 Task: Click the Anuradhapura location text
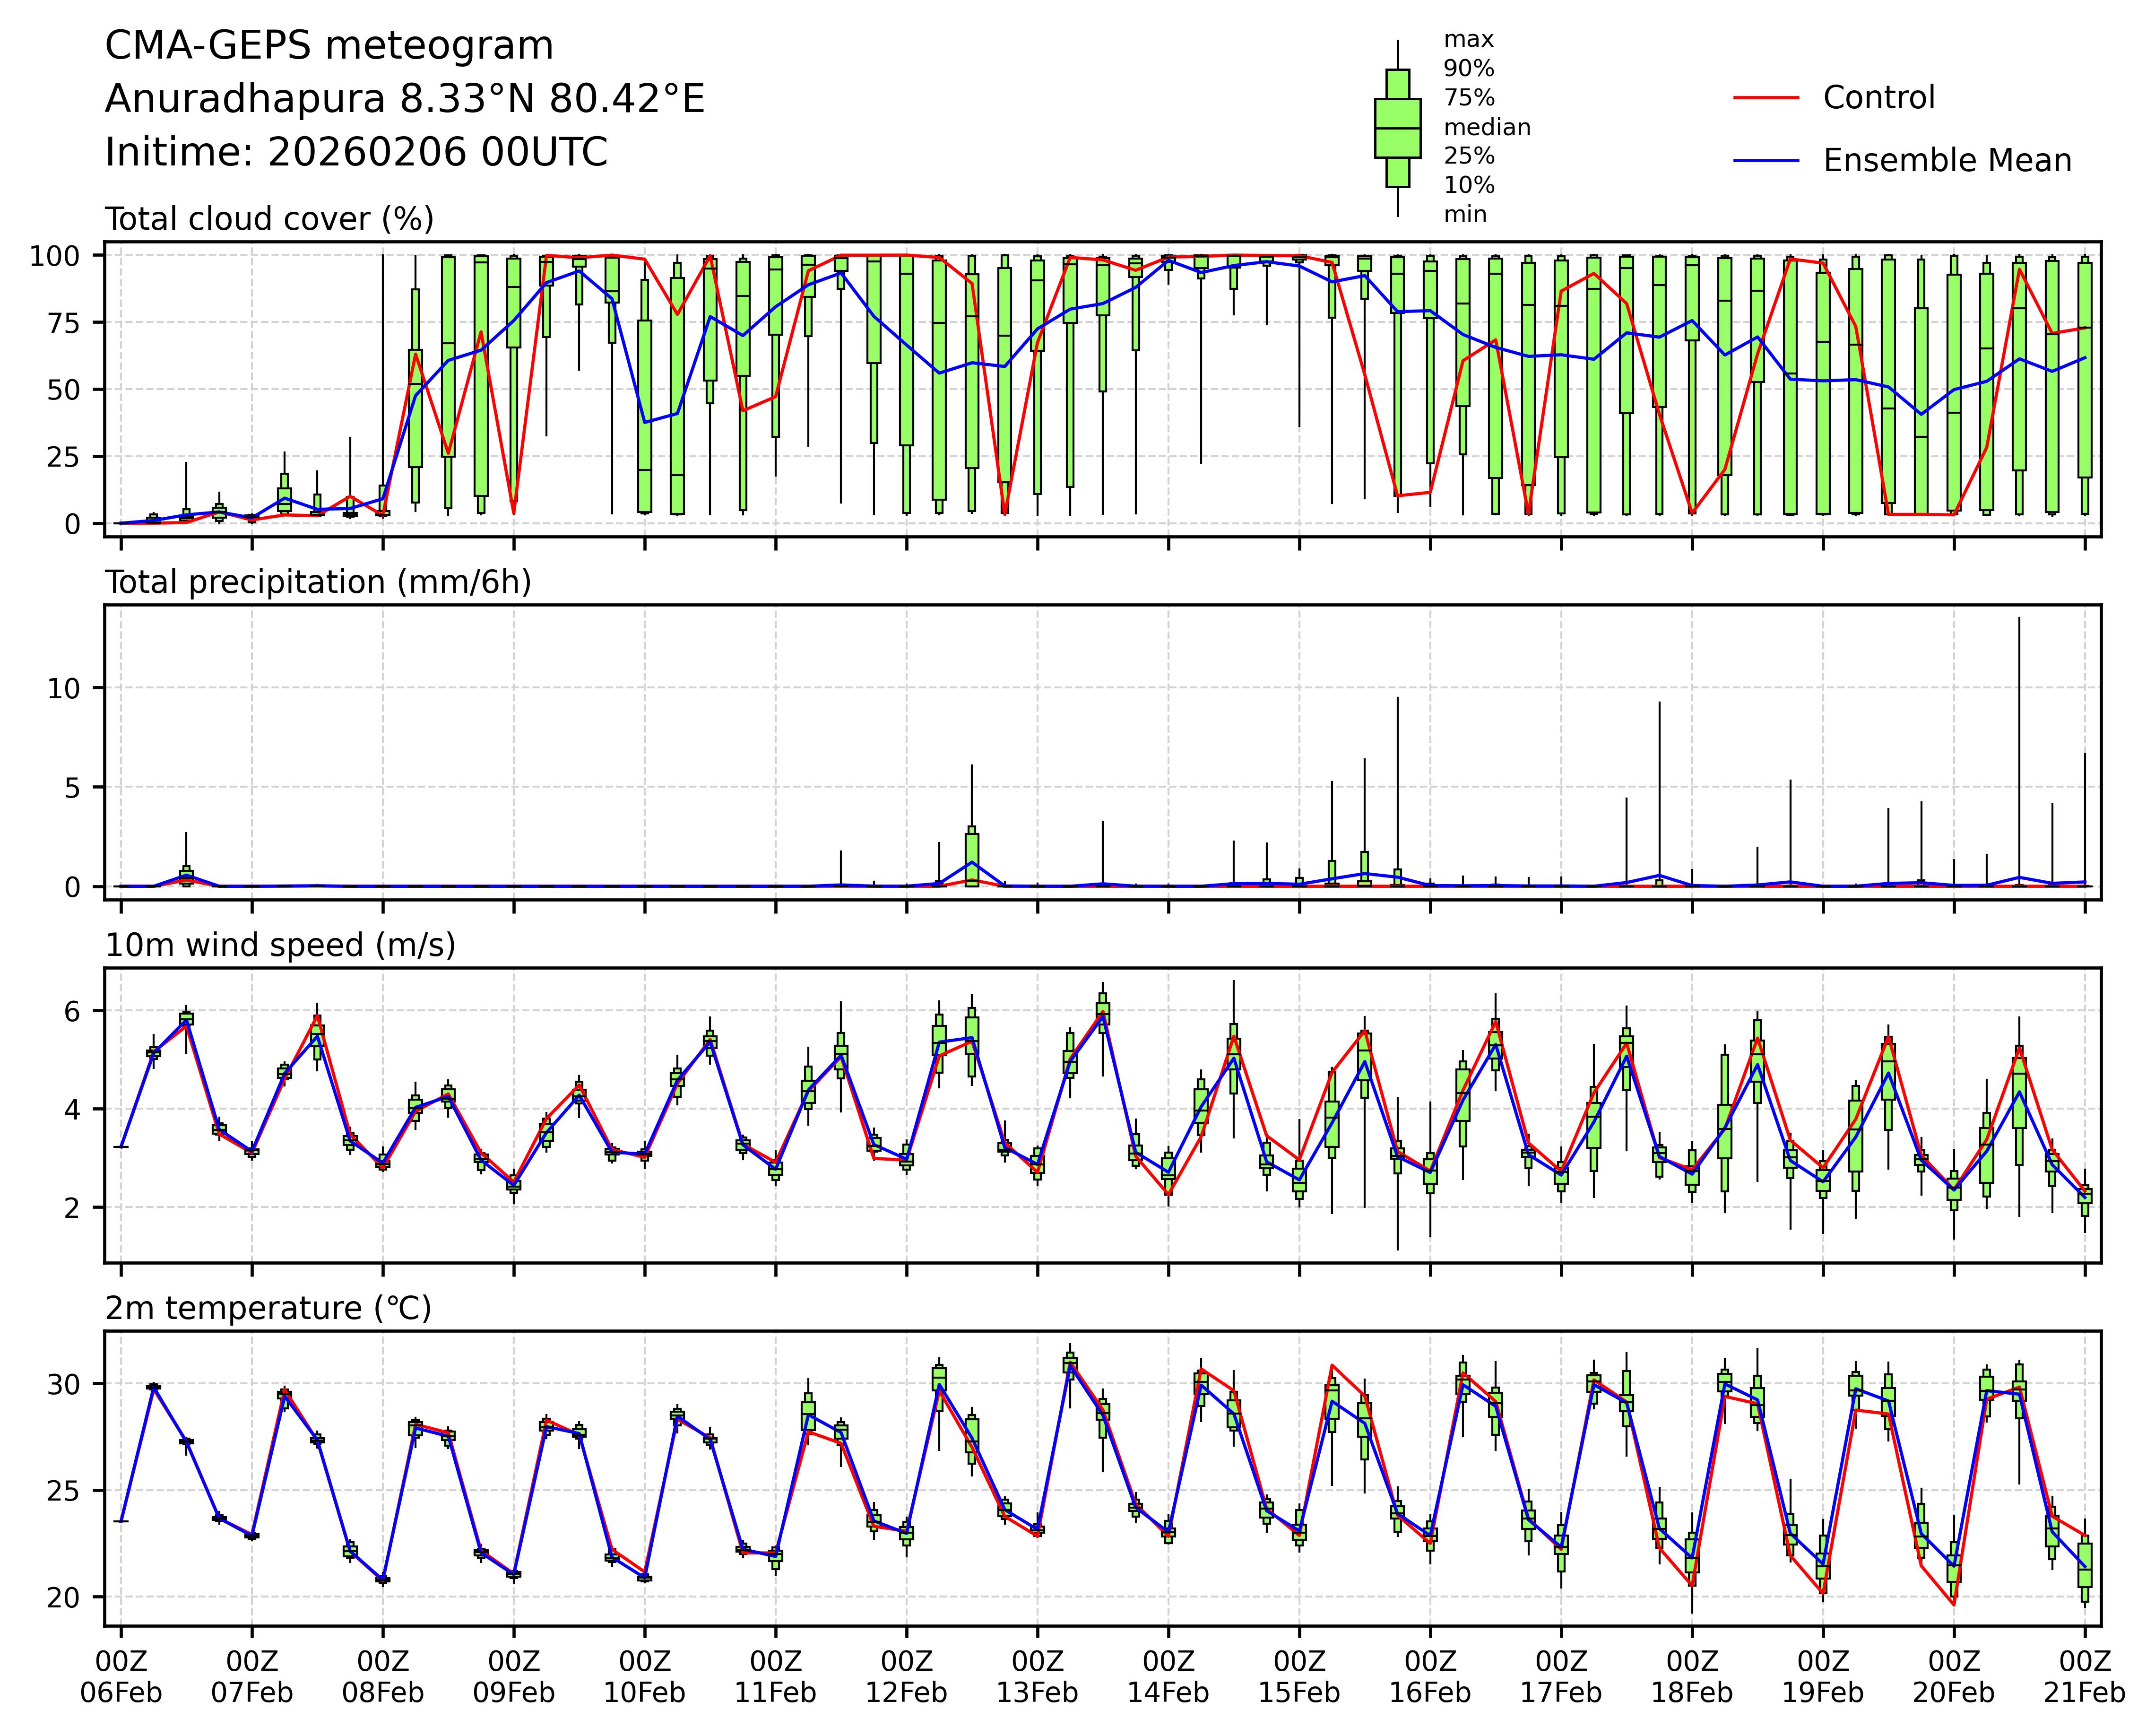coord(405,99)
